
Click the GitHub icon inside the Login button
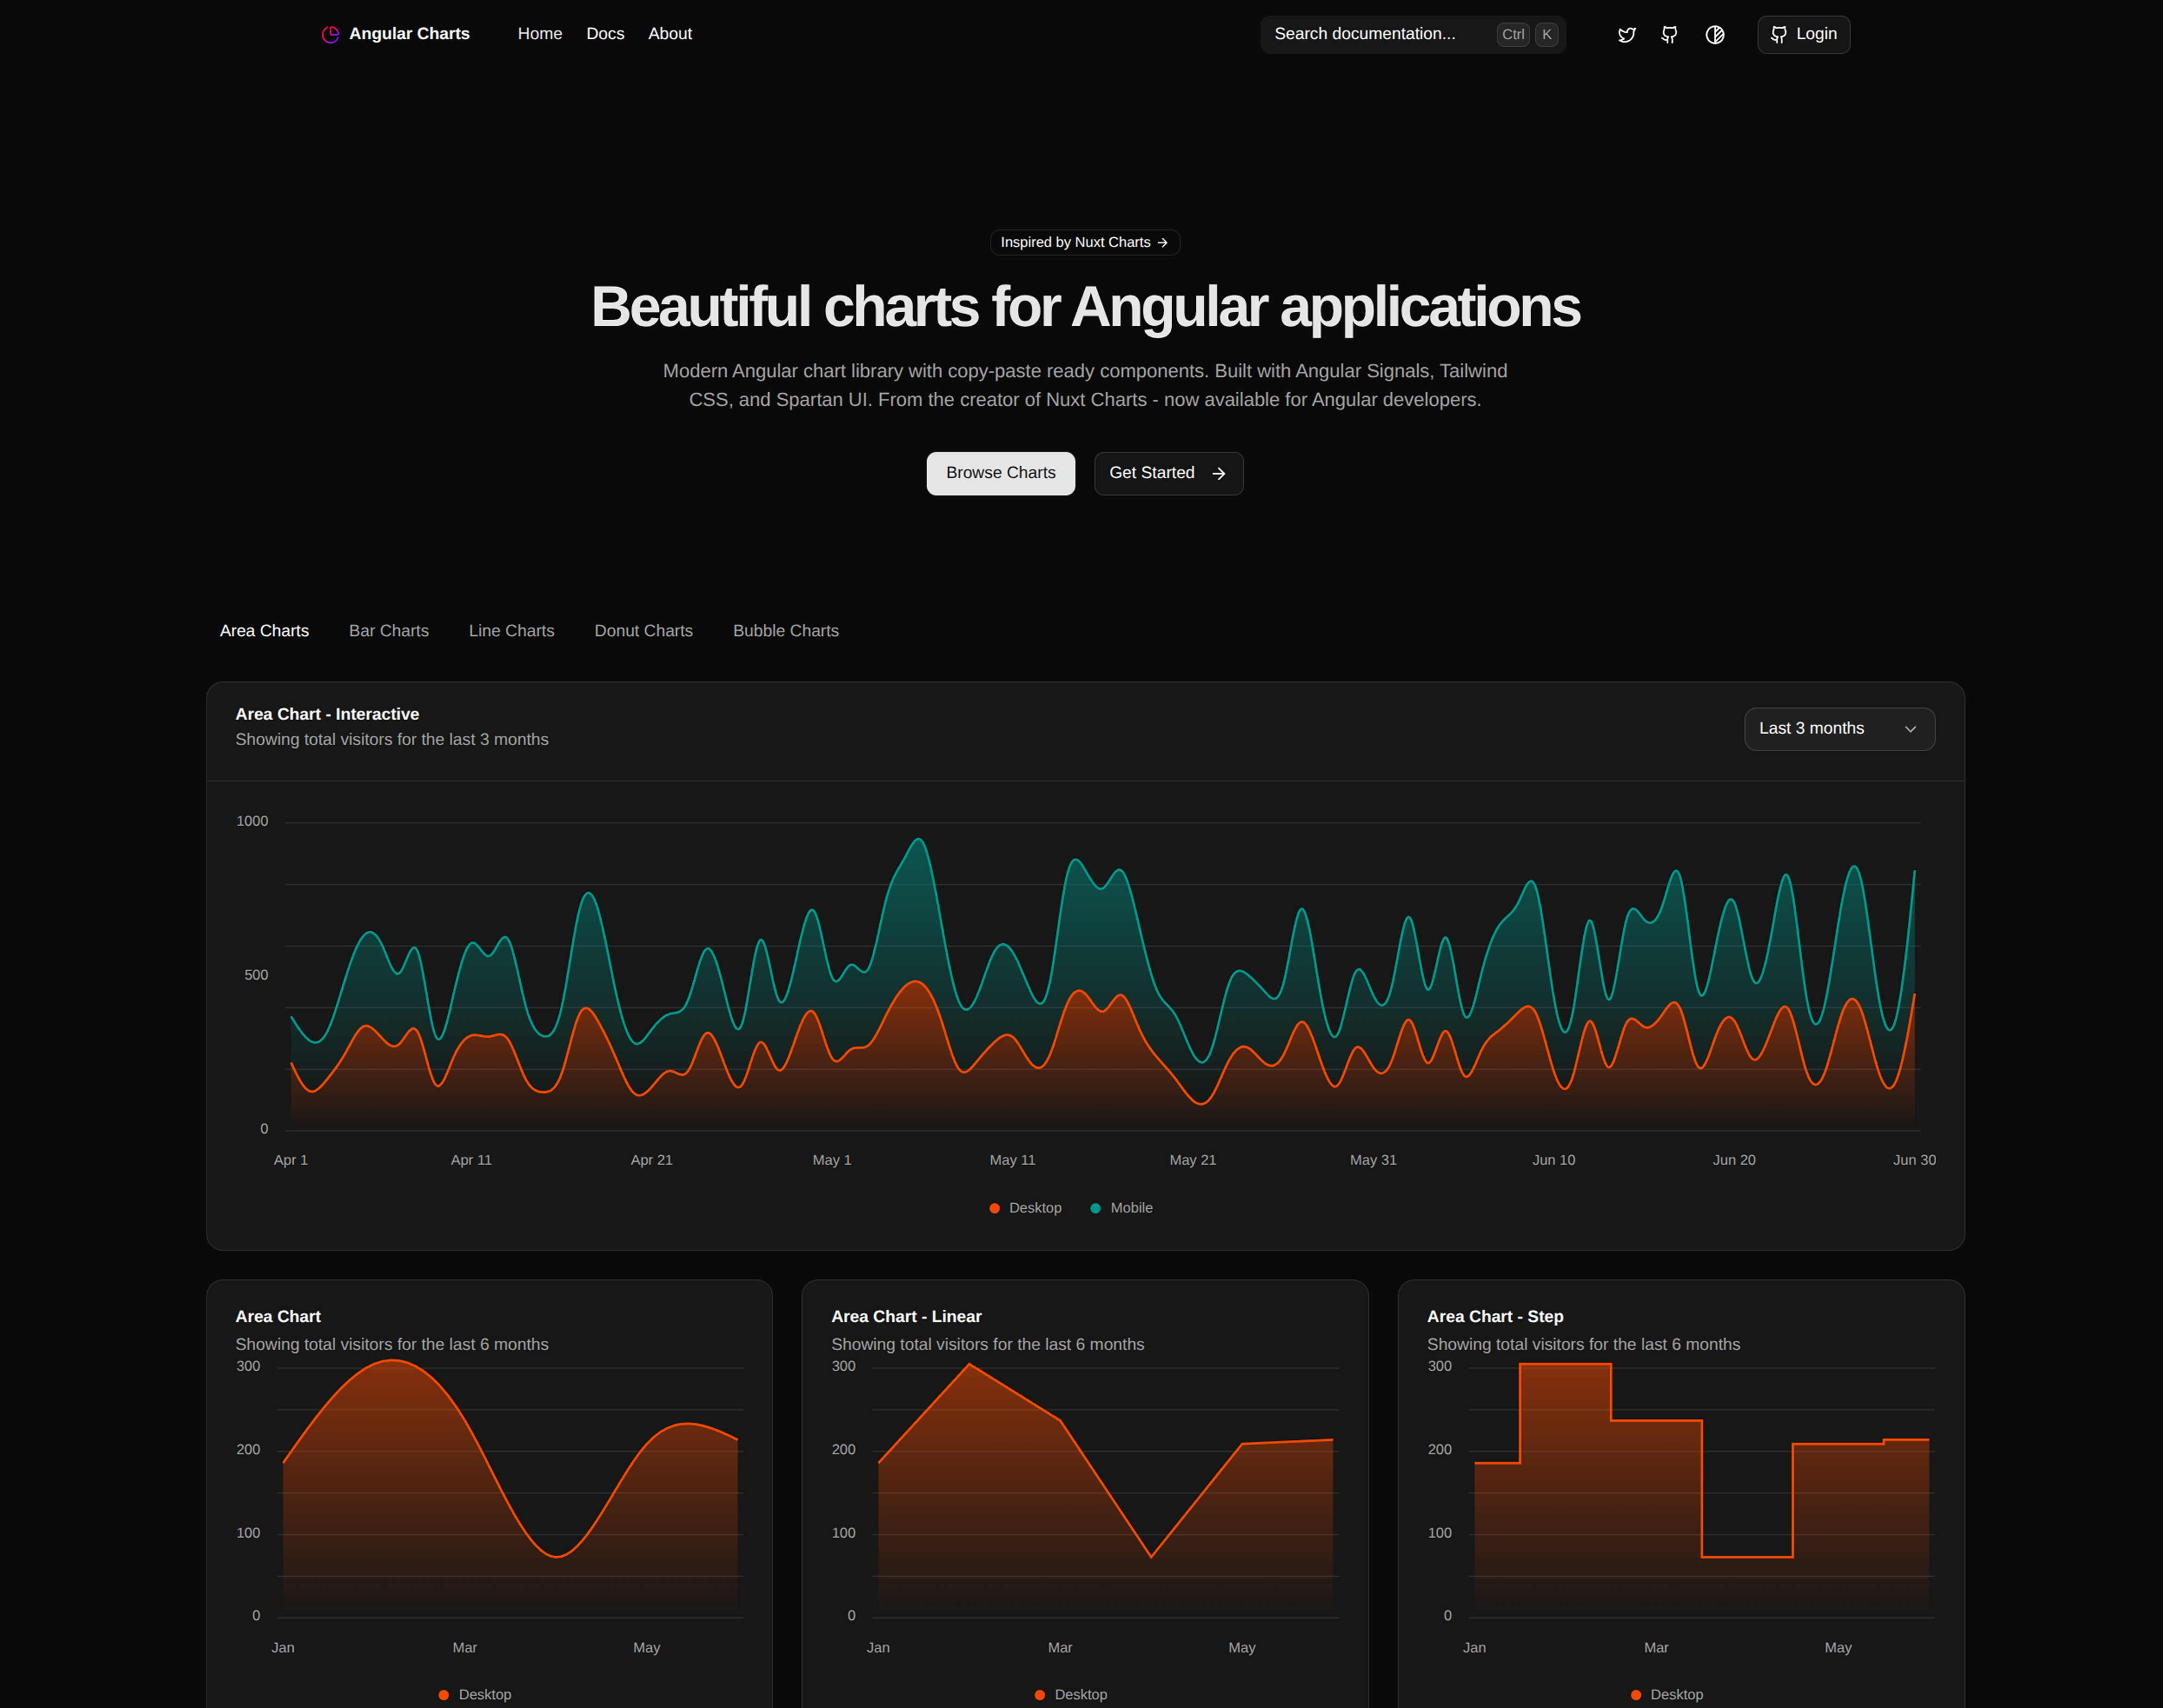point(1779,34)
